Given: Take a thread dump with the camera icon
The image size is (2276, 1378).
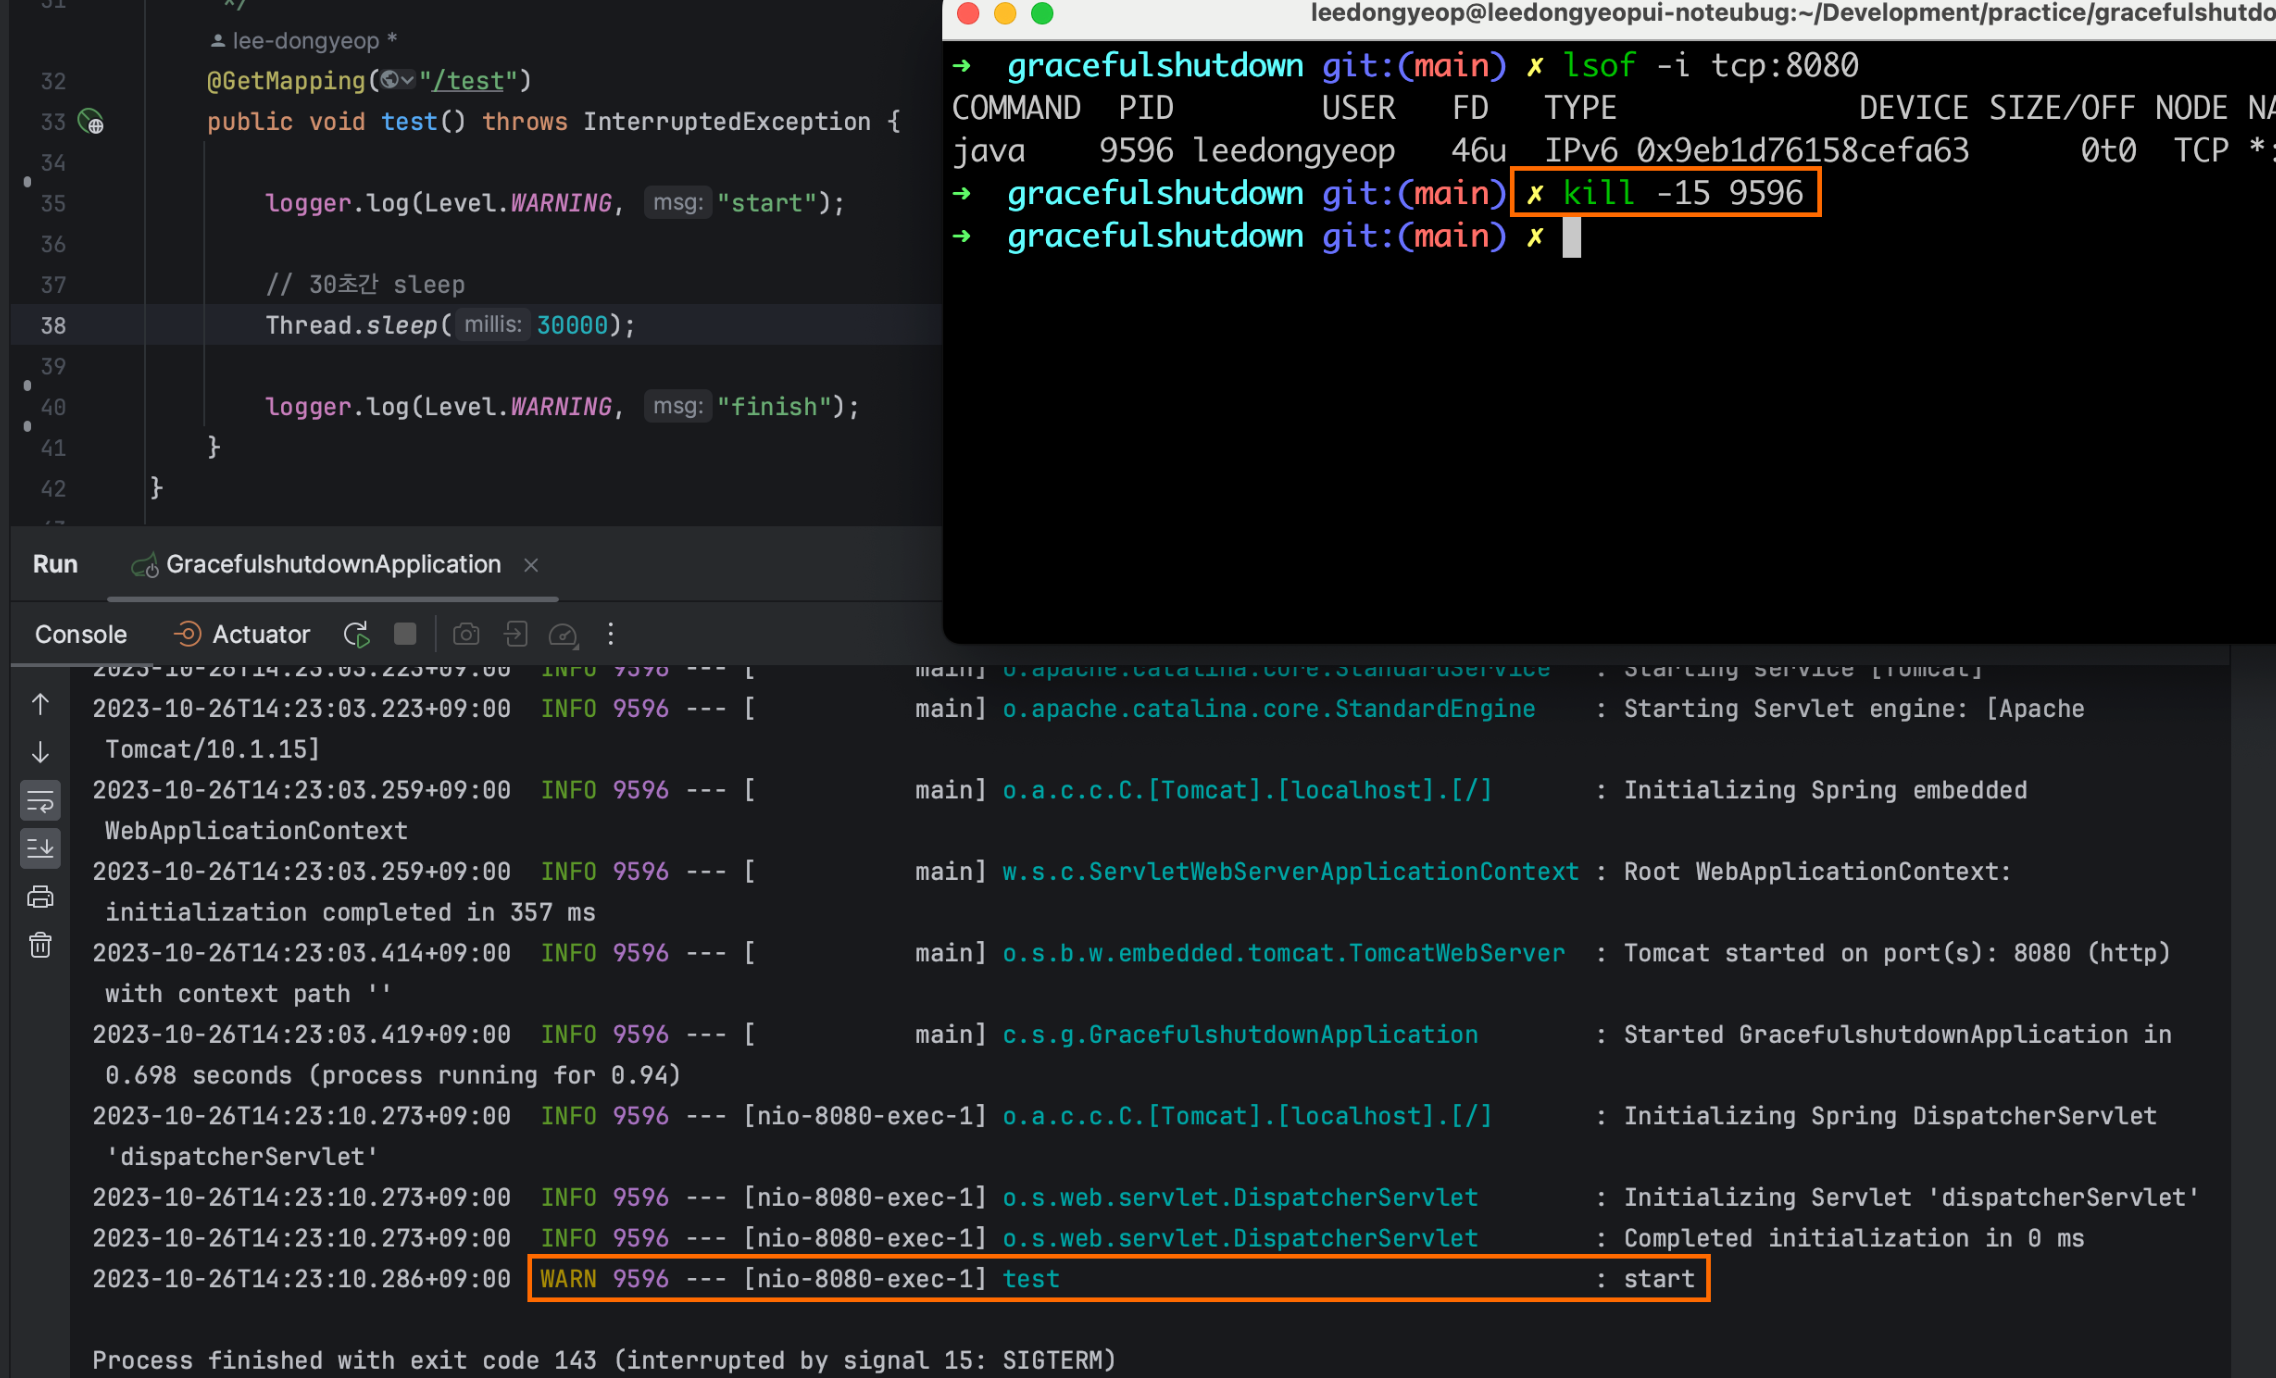Looking at the screenshot, I should [x=466, y=634].
